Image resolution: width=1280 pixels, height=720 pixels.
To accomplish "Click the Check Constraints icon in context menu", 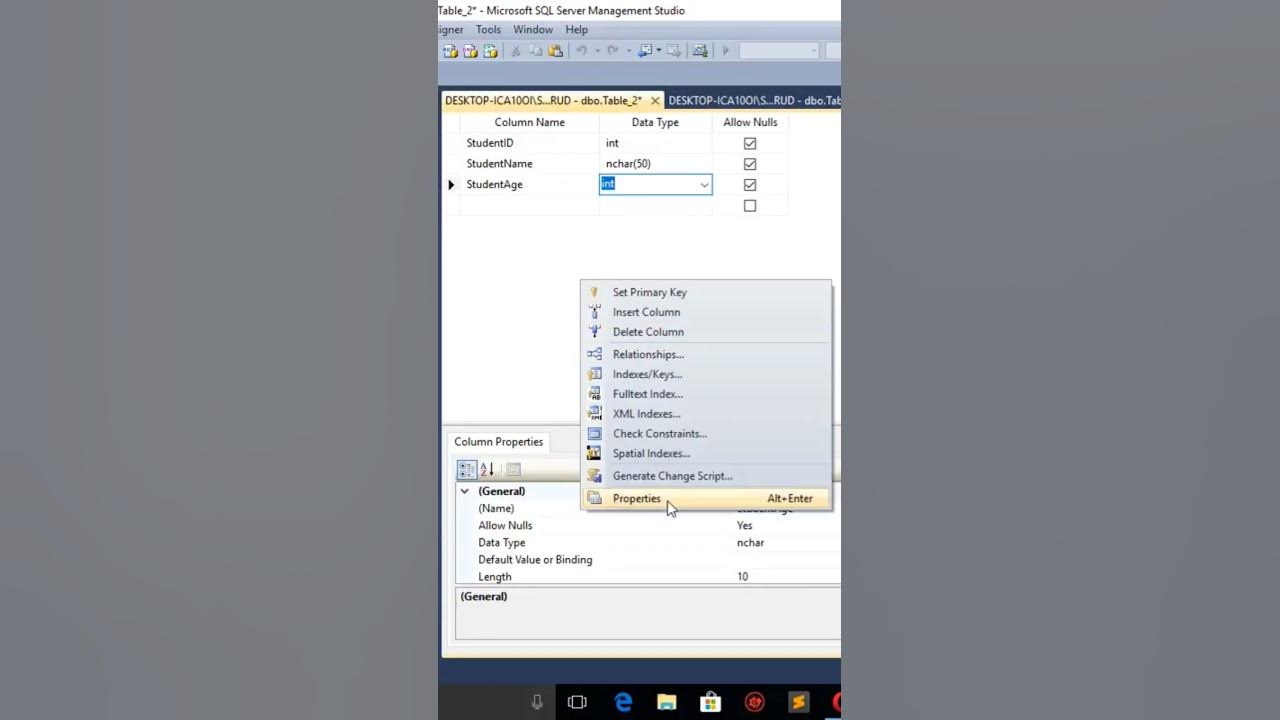I will click(x=594, y=433).
